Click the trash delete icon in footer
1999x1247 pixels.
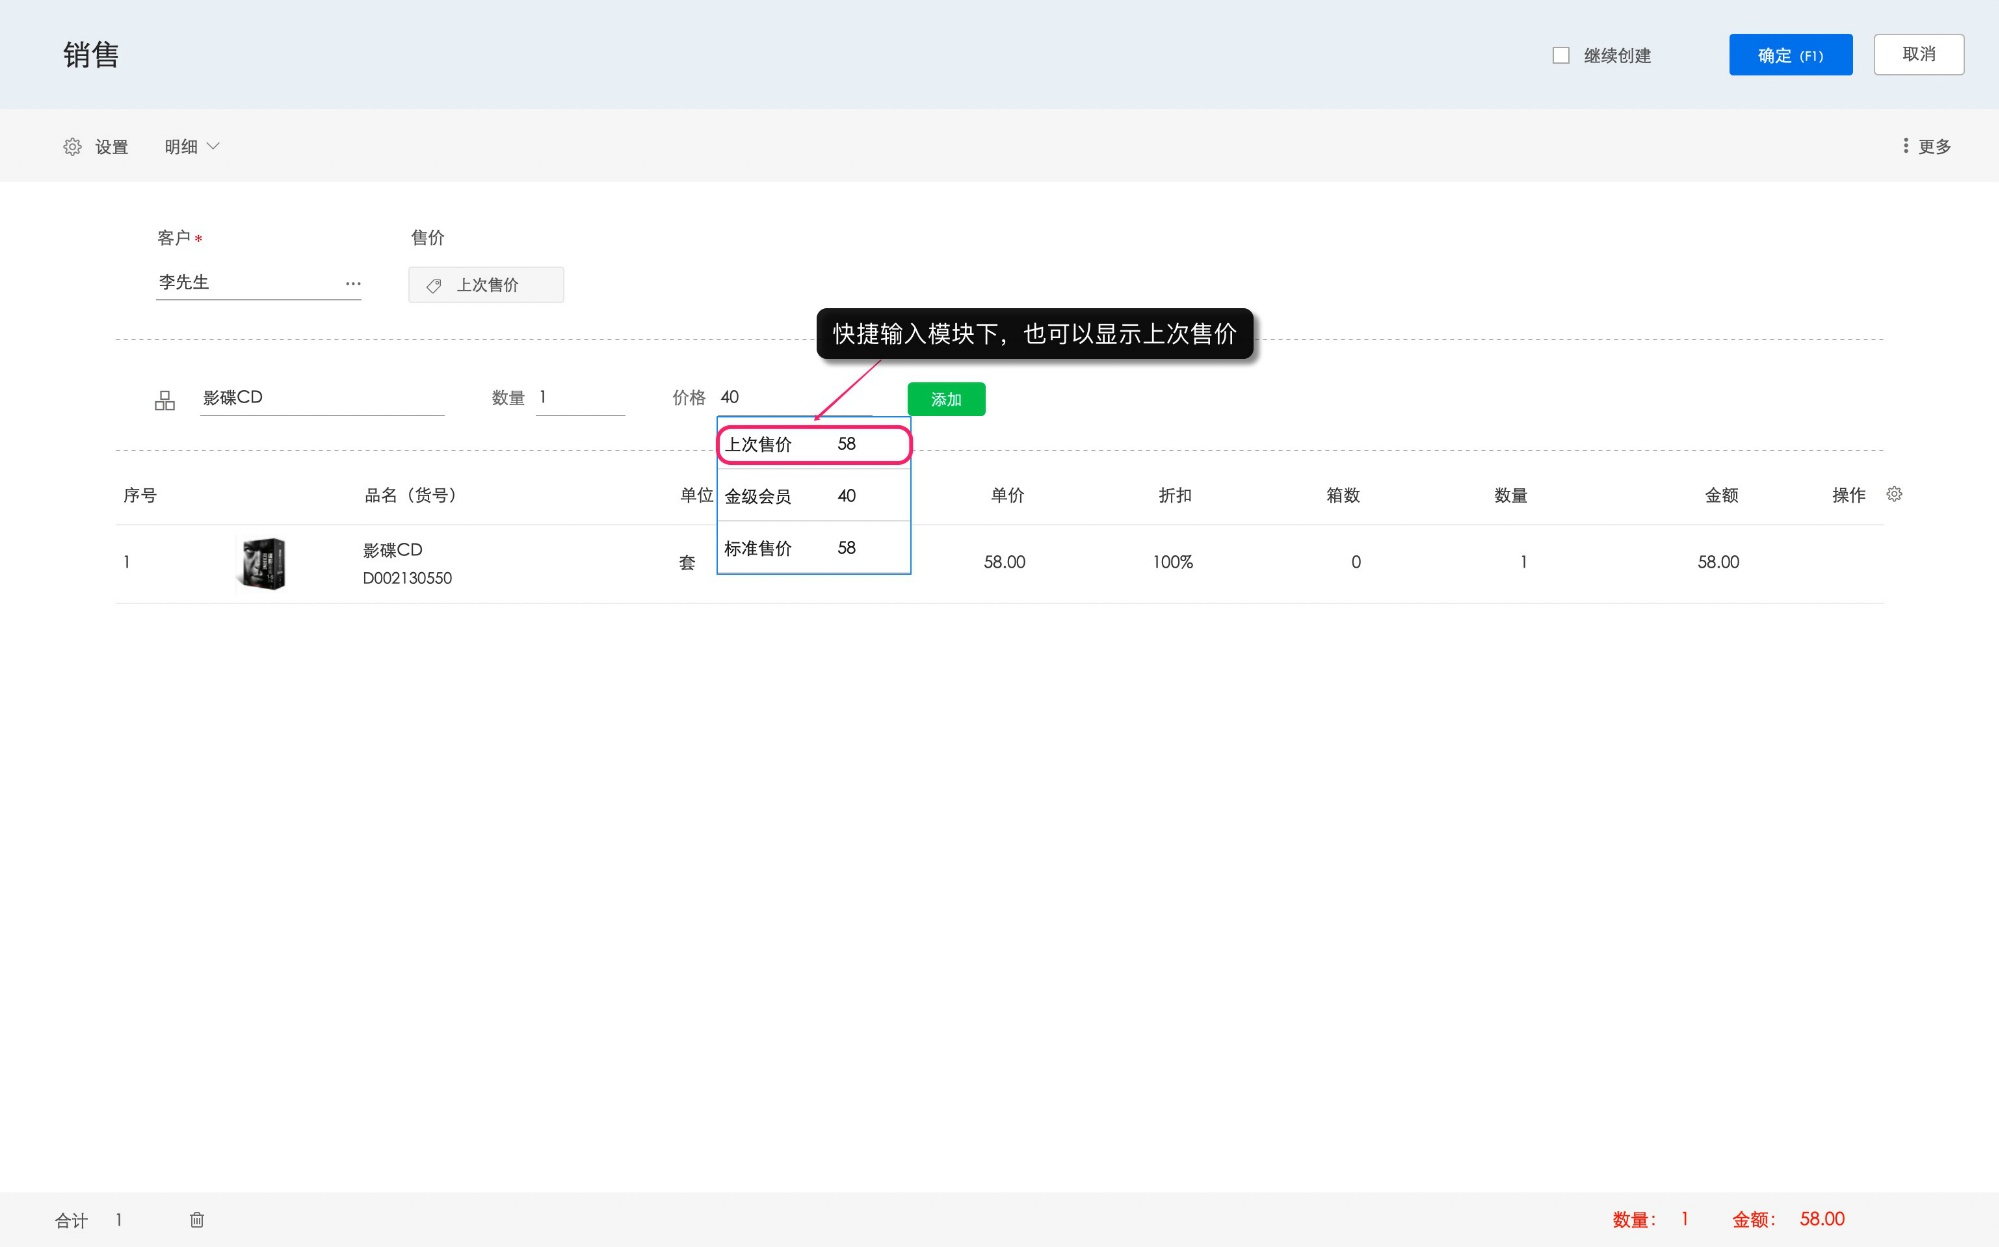[197, 1219]
